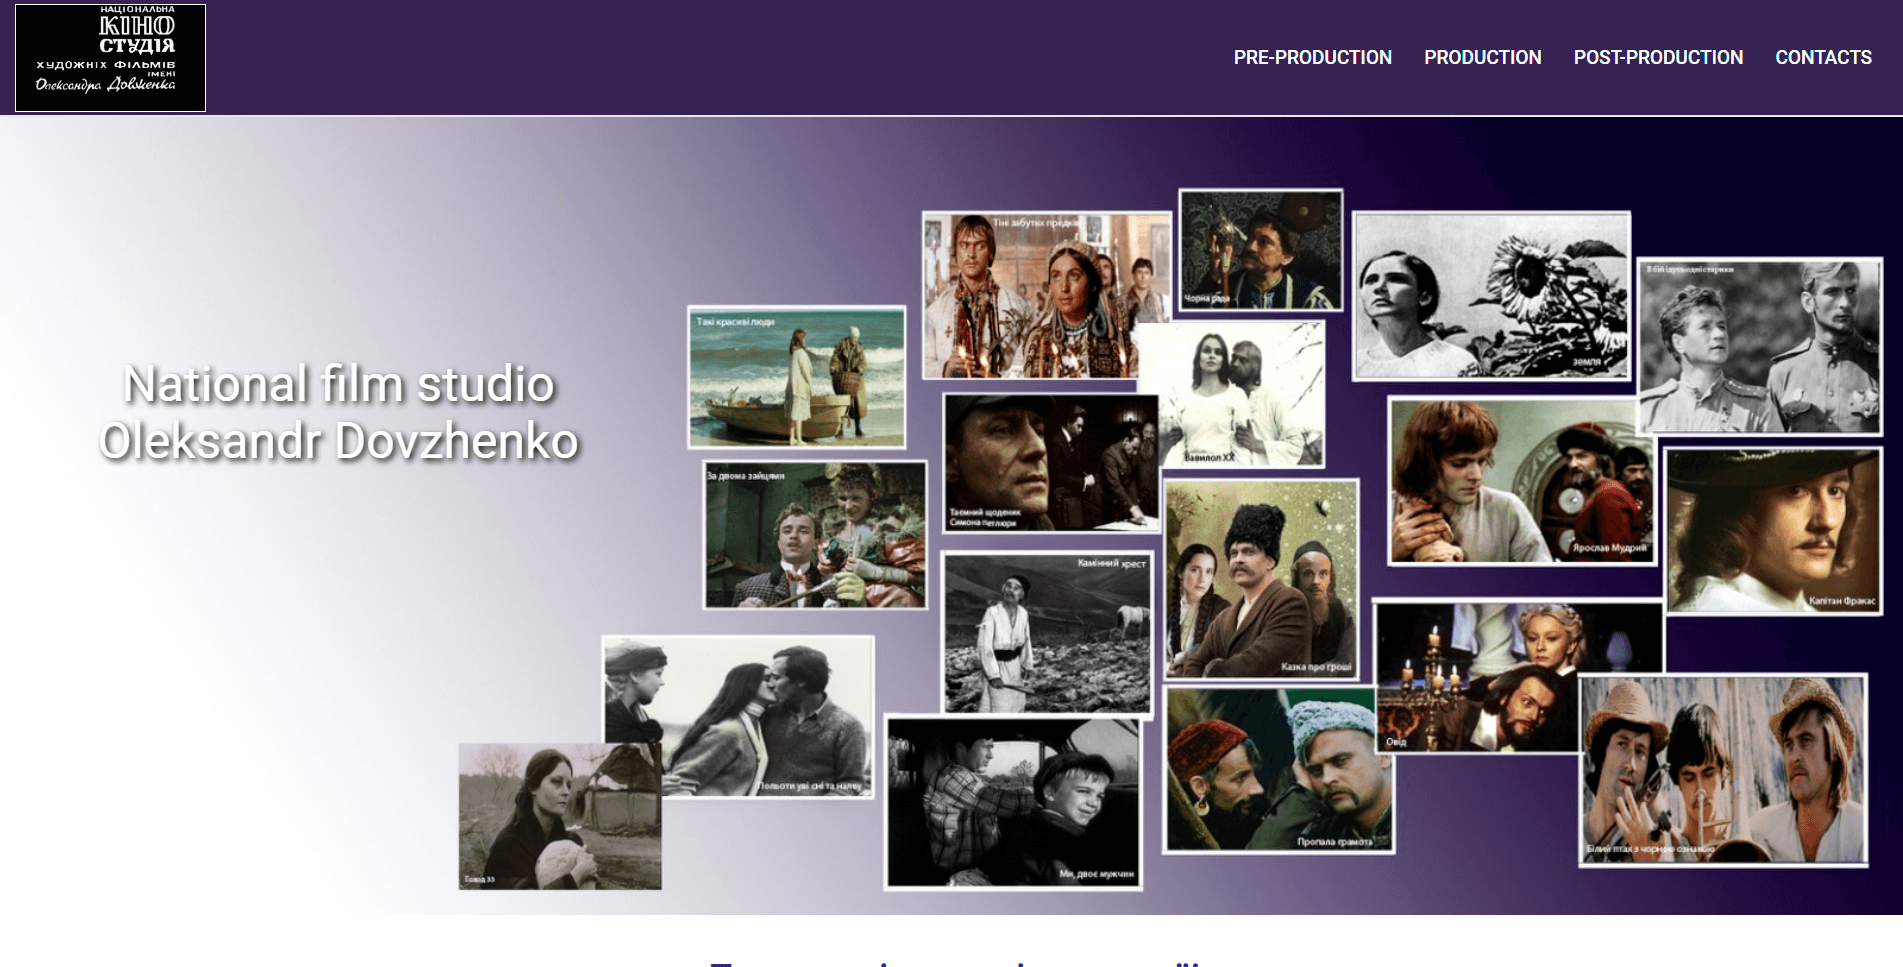Open the 'Чорна рада' film still
The width and height of the screenshot is (1903, 967).
click(x=1261, y=250)
